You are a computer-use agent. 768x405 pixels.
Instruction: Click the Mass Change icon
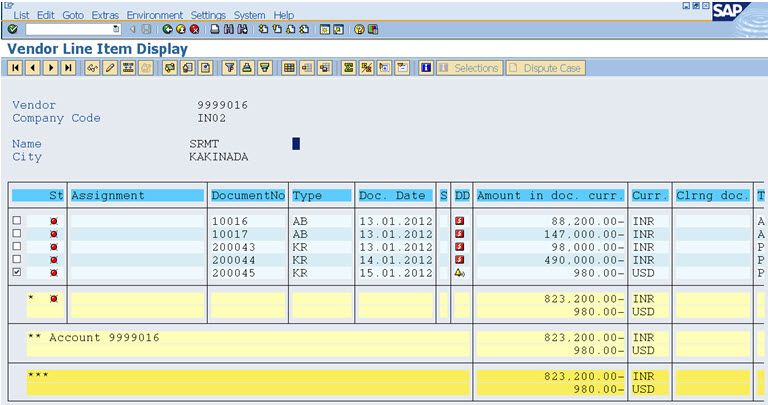[128, 68]
